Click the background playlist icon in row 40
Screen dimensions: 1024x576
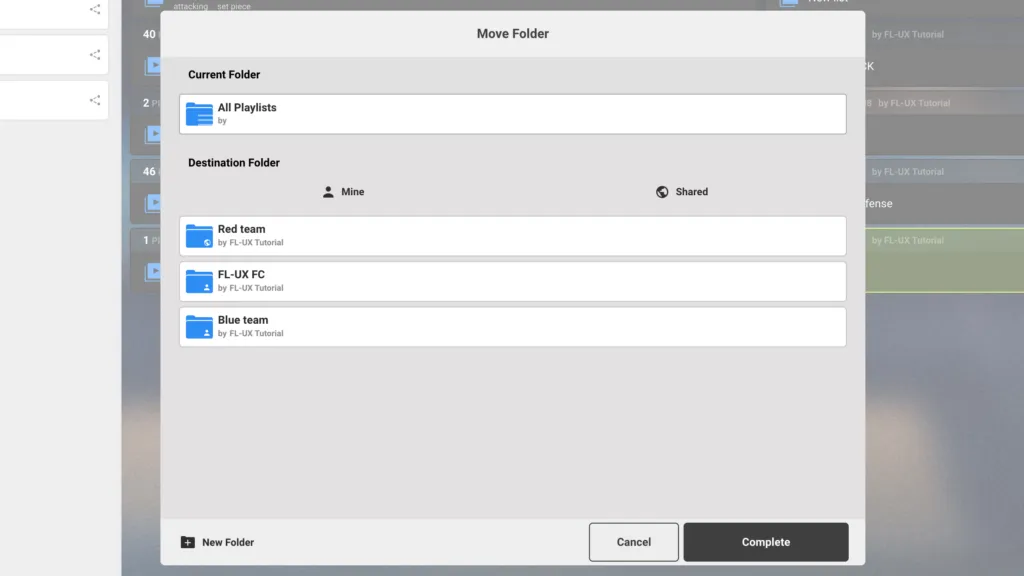[153, 65]
